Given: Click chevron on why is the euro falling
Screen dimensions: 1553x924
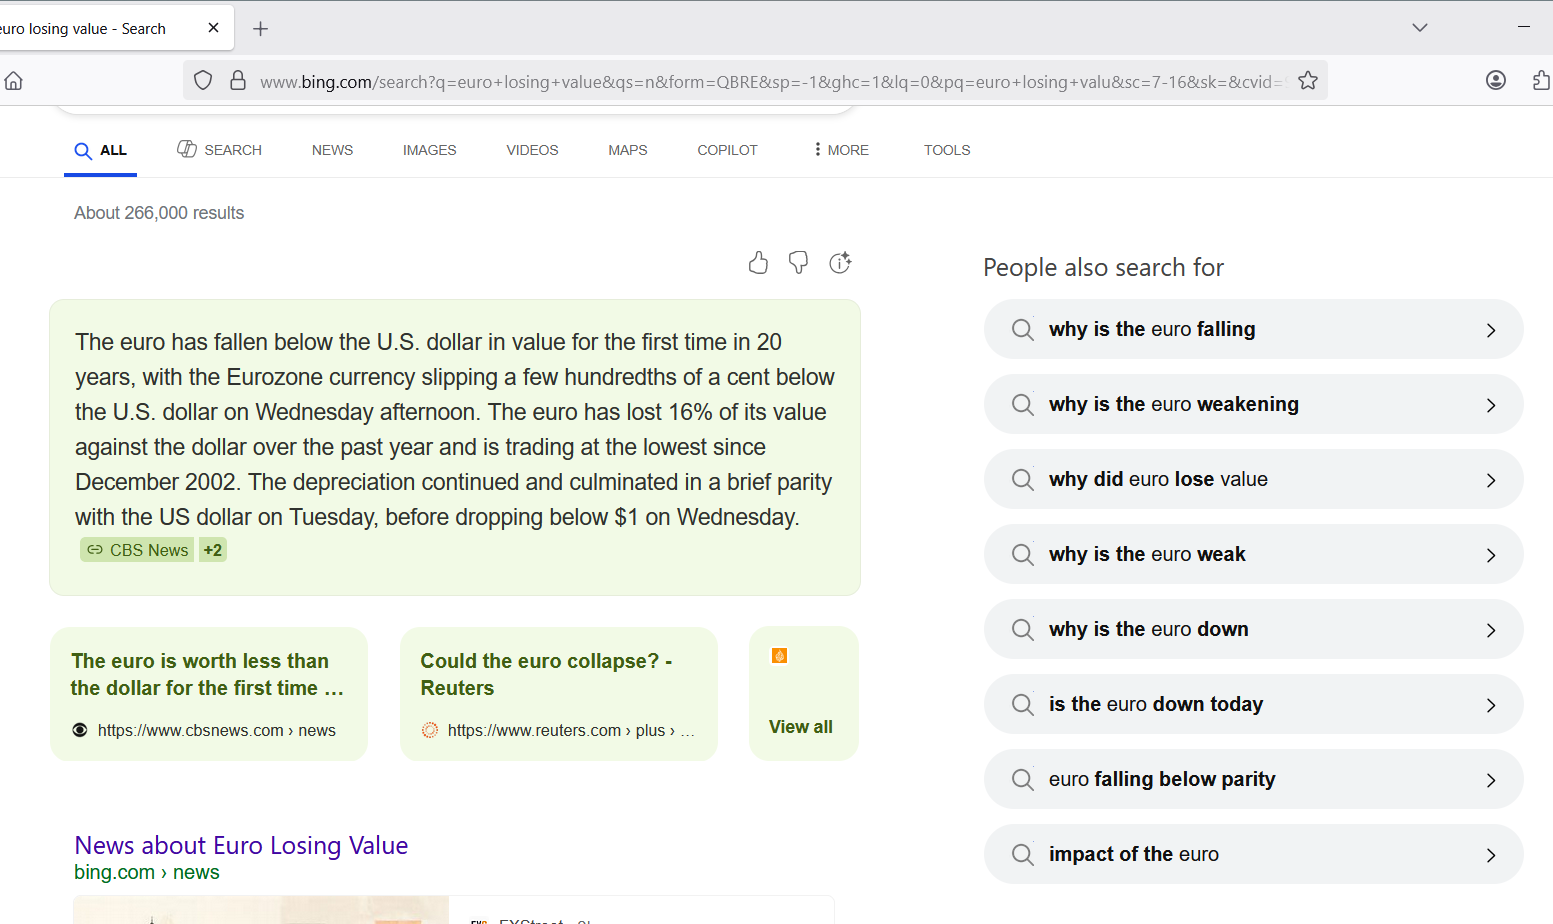Looking at the screenshot, I should (1491, 330).
